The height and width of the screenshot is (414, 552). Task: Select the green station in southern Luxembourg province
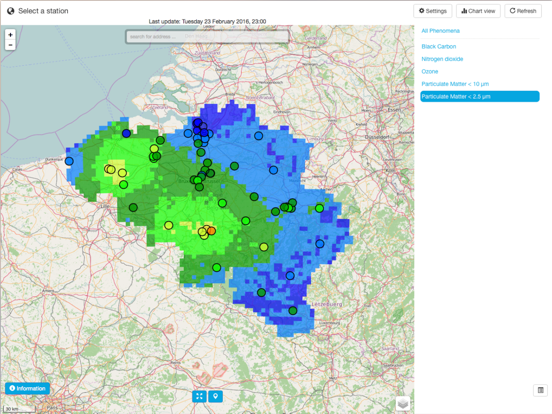[x=293, y=310]
